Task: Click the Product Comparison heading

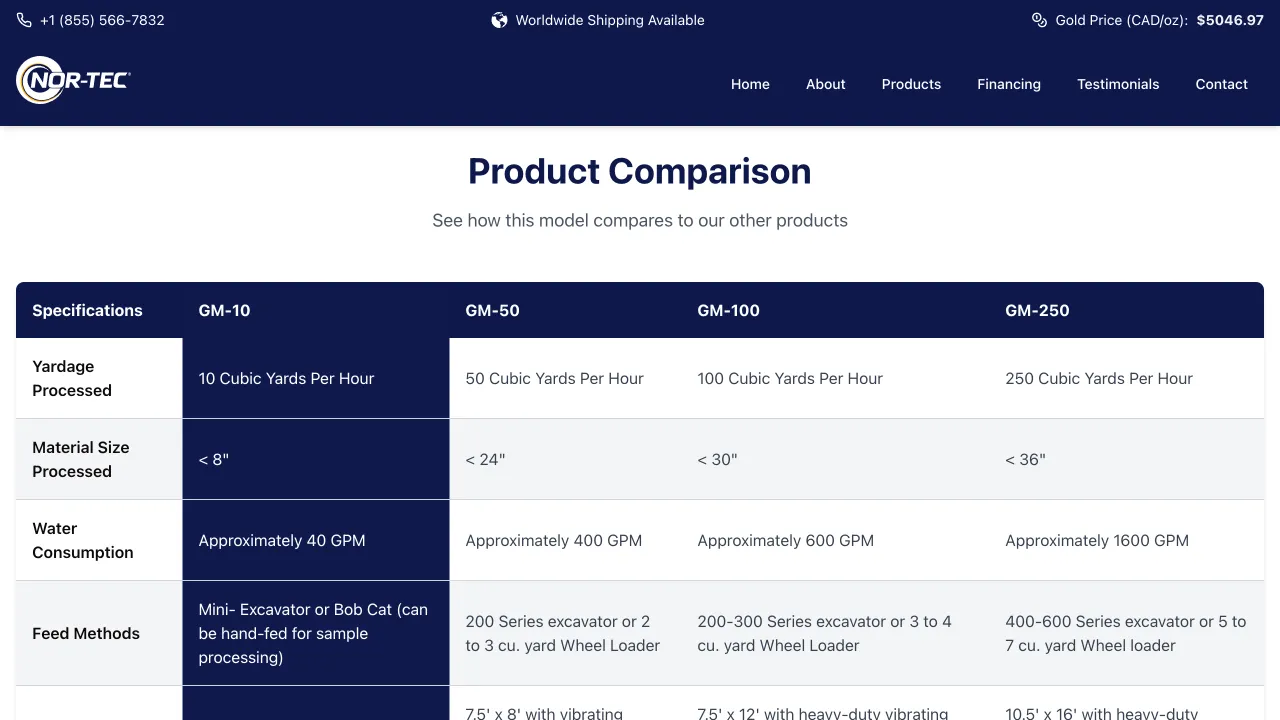Action: click(x=639, y=171)
